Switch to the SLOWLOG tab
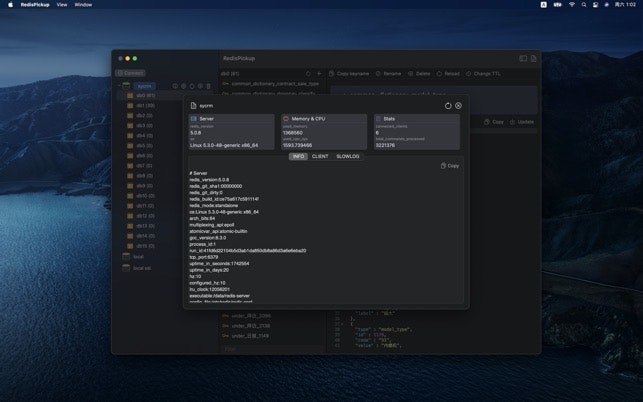Screen dimensions: 643x402 coord(347,156)
